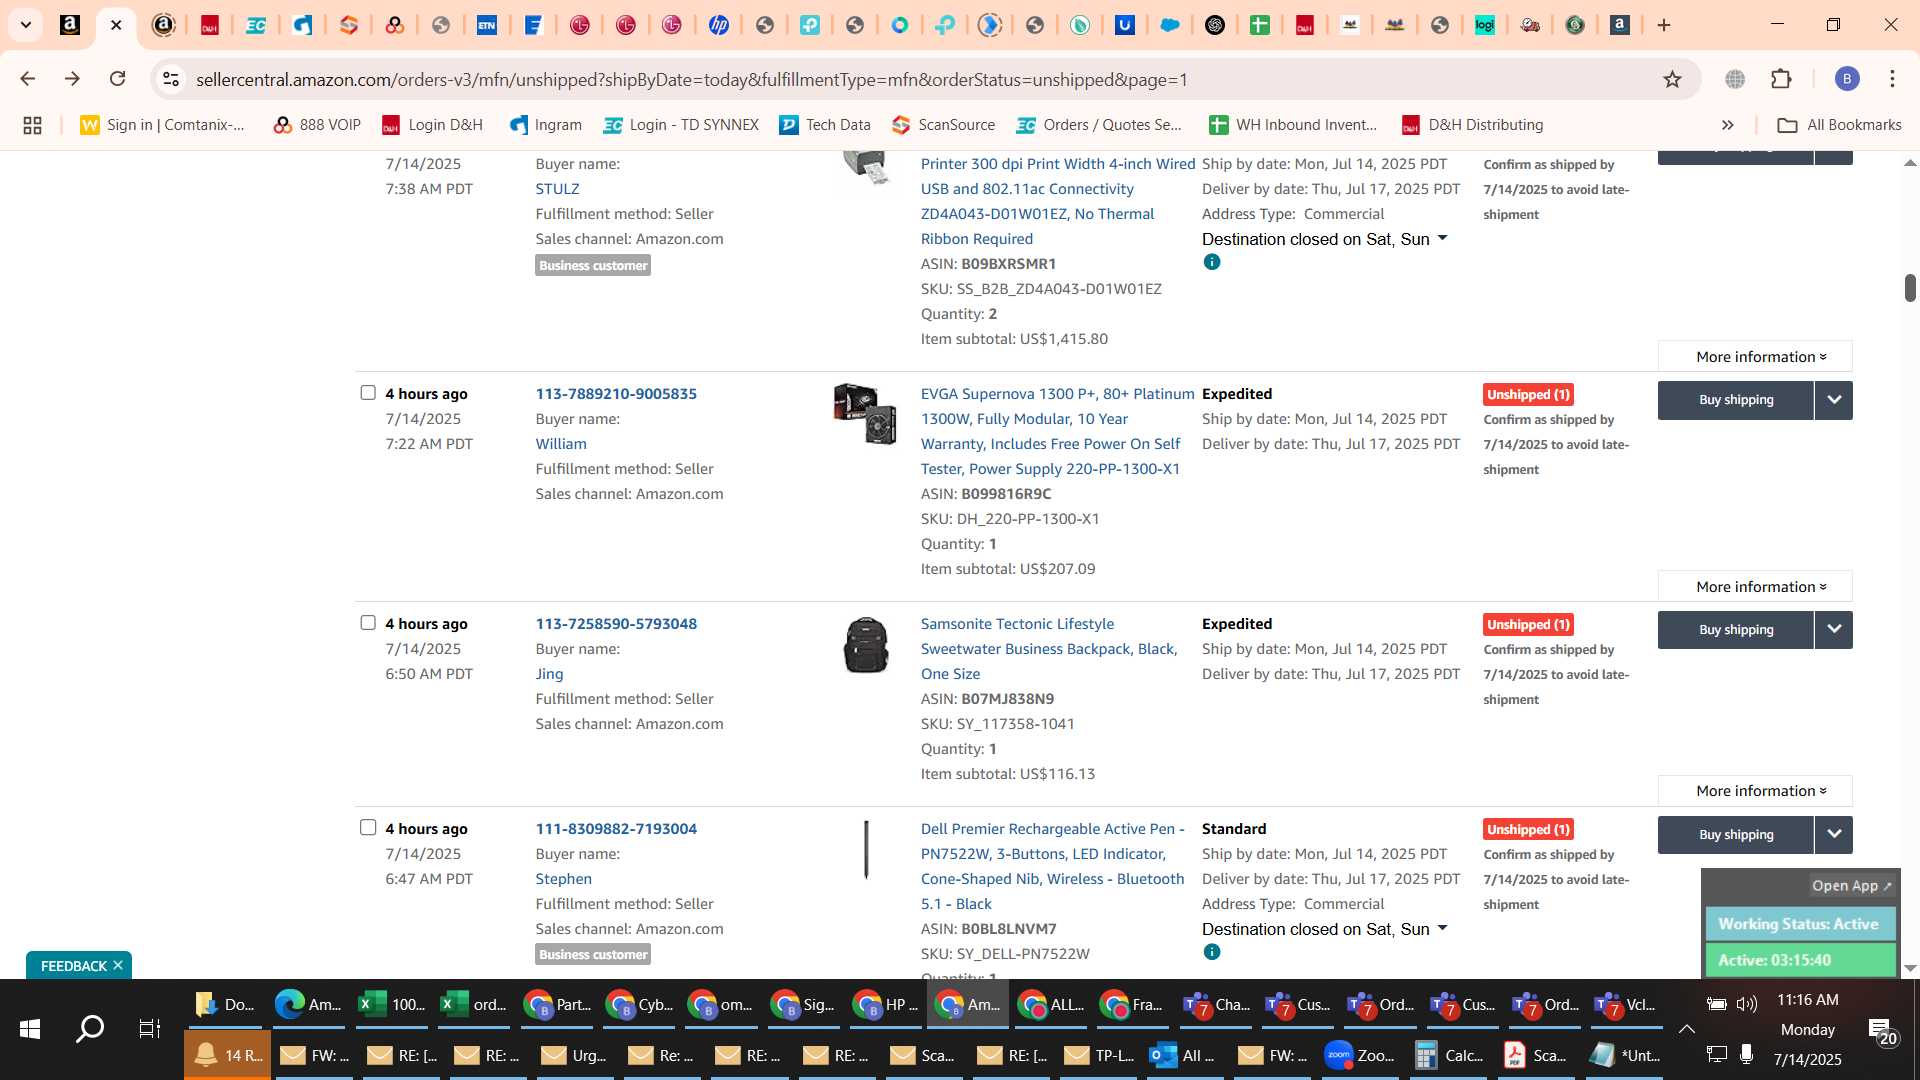The image size is (1920, 1080).
Task: Open Zoom from the taskbar
Action: 1360,1055
